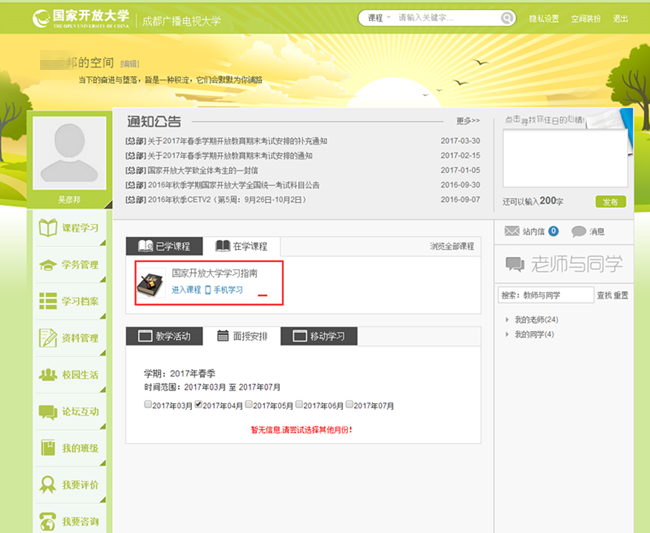Viewport: 650px width, 533px height.
Task: Click the 消息 label
Action: (x=597, y=232)
